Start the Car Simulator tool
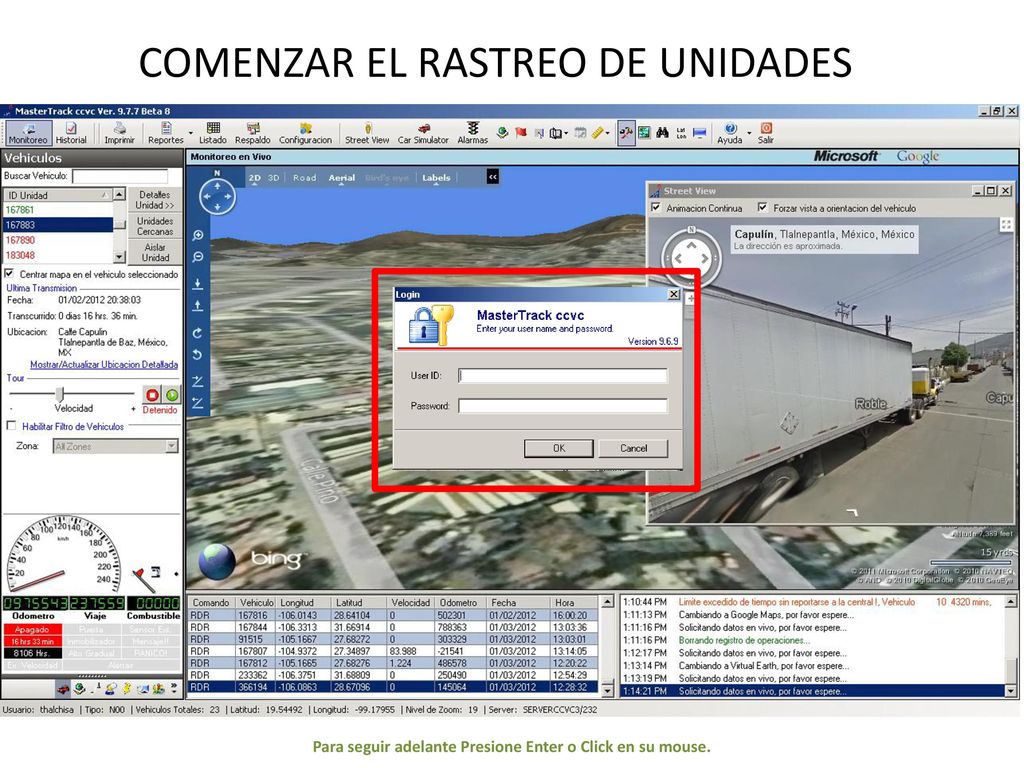This screenshot has width=1024, height=768. (423, 133)
